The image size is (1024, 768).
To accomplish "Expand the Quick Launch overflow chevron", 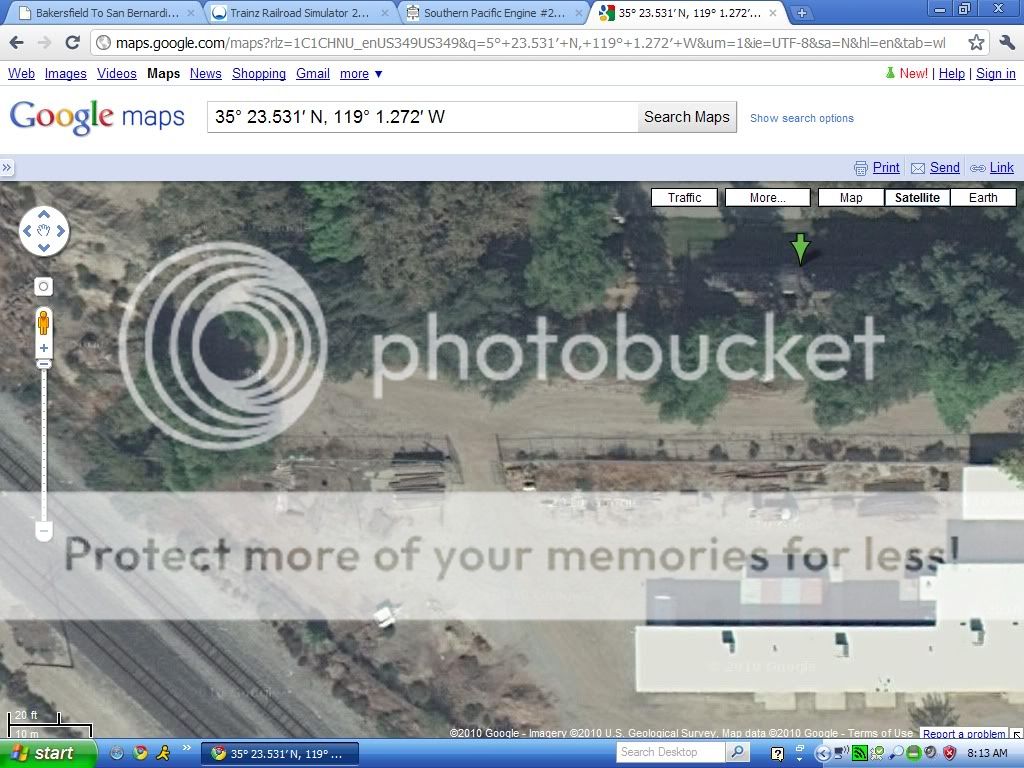I will [x=185, y=748].
